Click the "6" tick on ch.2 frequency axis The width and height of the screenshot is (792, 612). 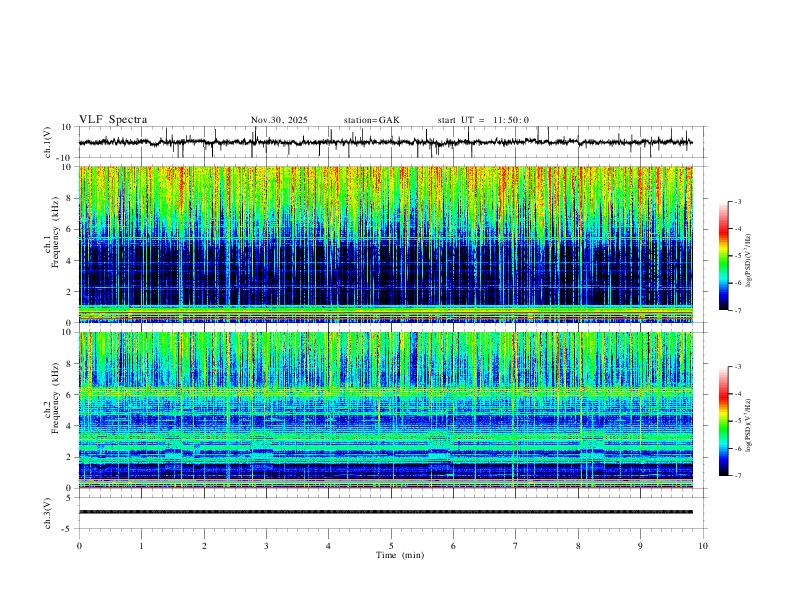70,395
